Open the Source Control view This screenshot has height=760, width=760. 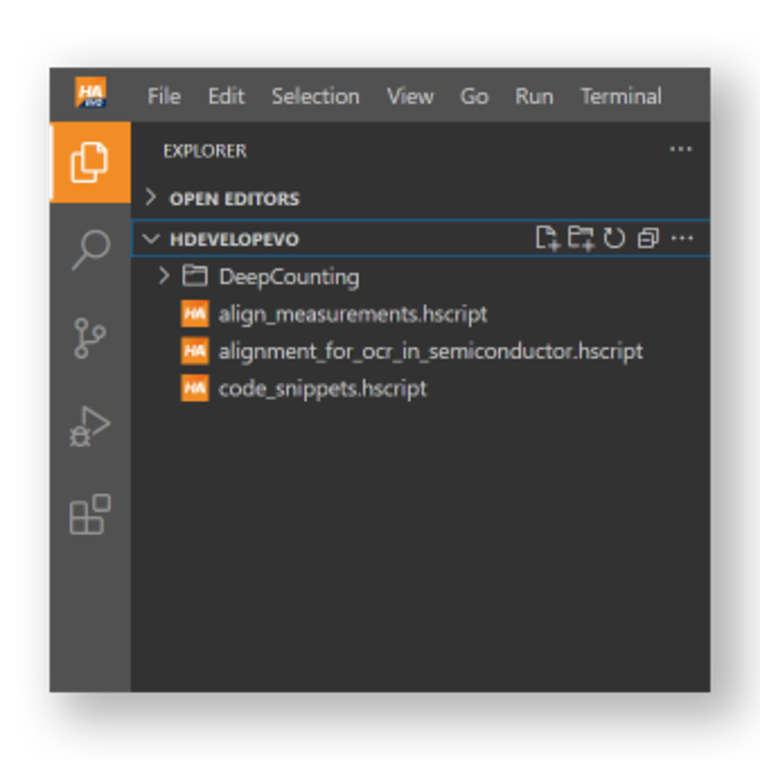(x=90, y=338)
